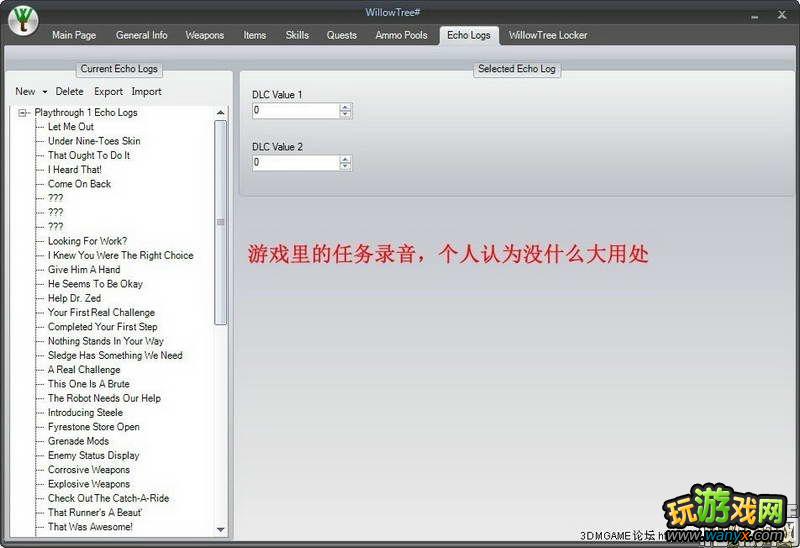
Task: Select That Was Awesome! log
Action: 90,527
